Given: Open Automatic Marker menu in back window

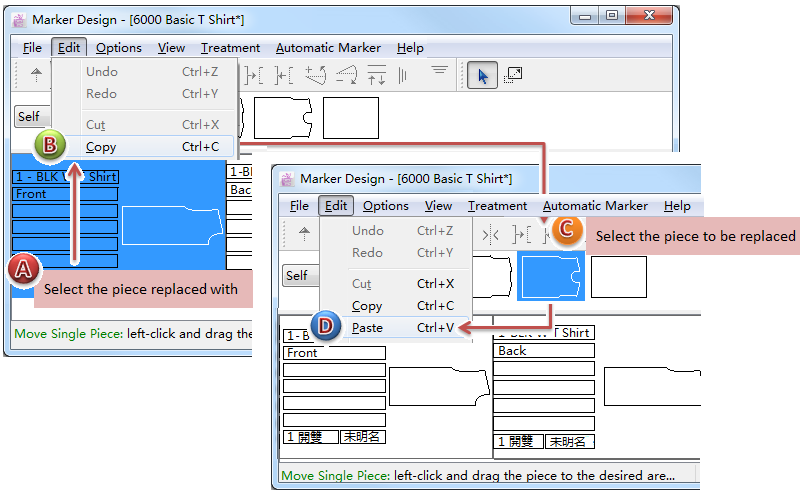Looking at the screenshot, I should 328,48.
